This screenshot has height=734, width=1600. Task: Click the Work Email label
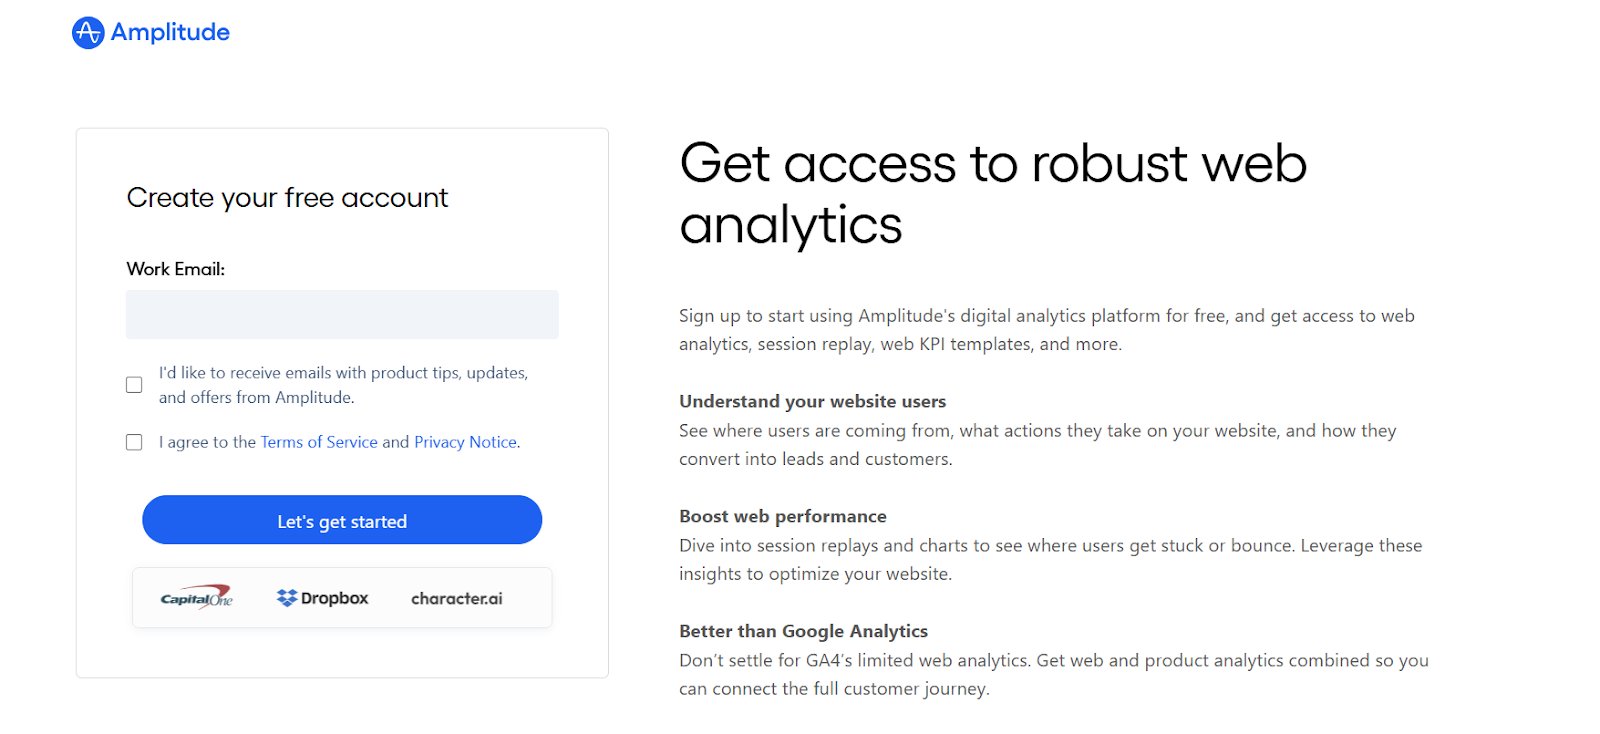(x=176, y=269)
